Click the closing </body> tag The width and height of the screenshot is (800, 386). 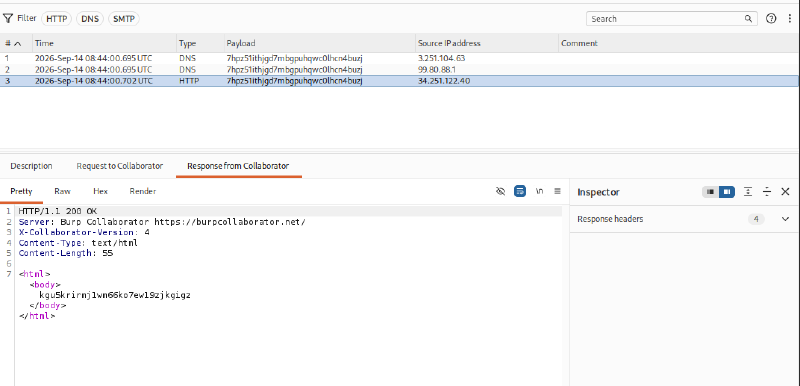pos(48,305)
